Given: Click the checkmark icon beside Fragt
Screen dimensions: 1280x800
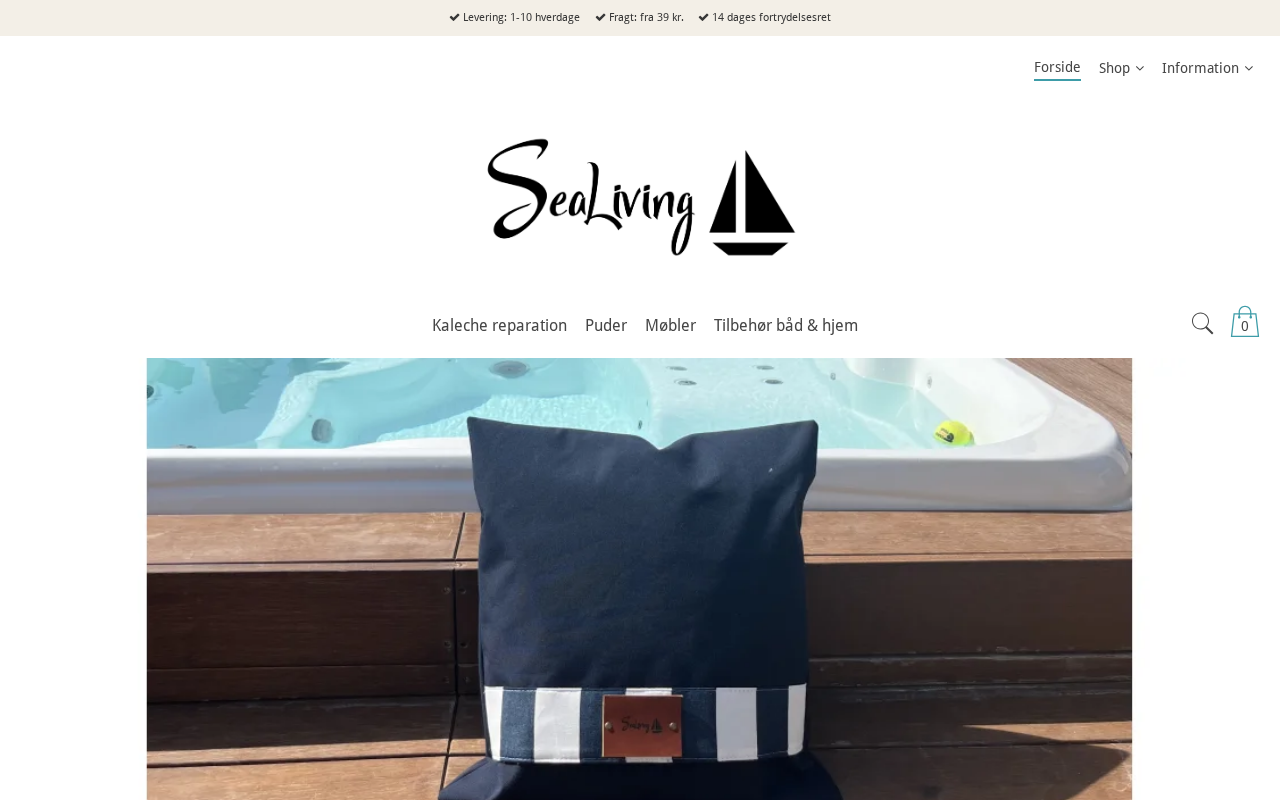Looking at the screenshot, I should [x=600, y=17].
